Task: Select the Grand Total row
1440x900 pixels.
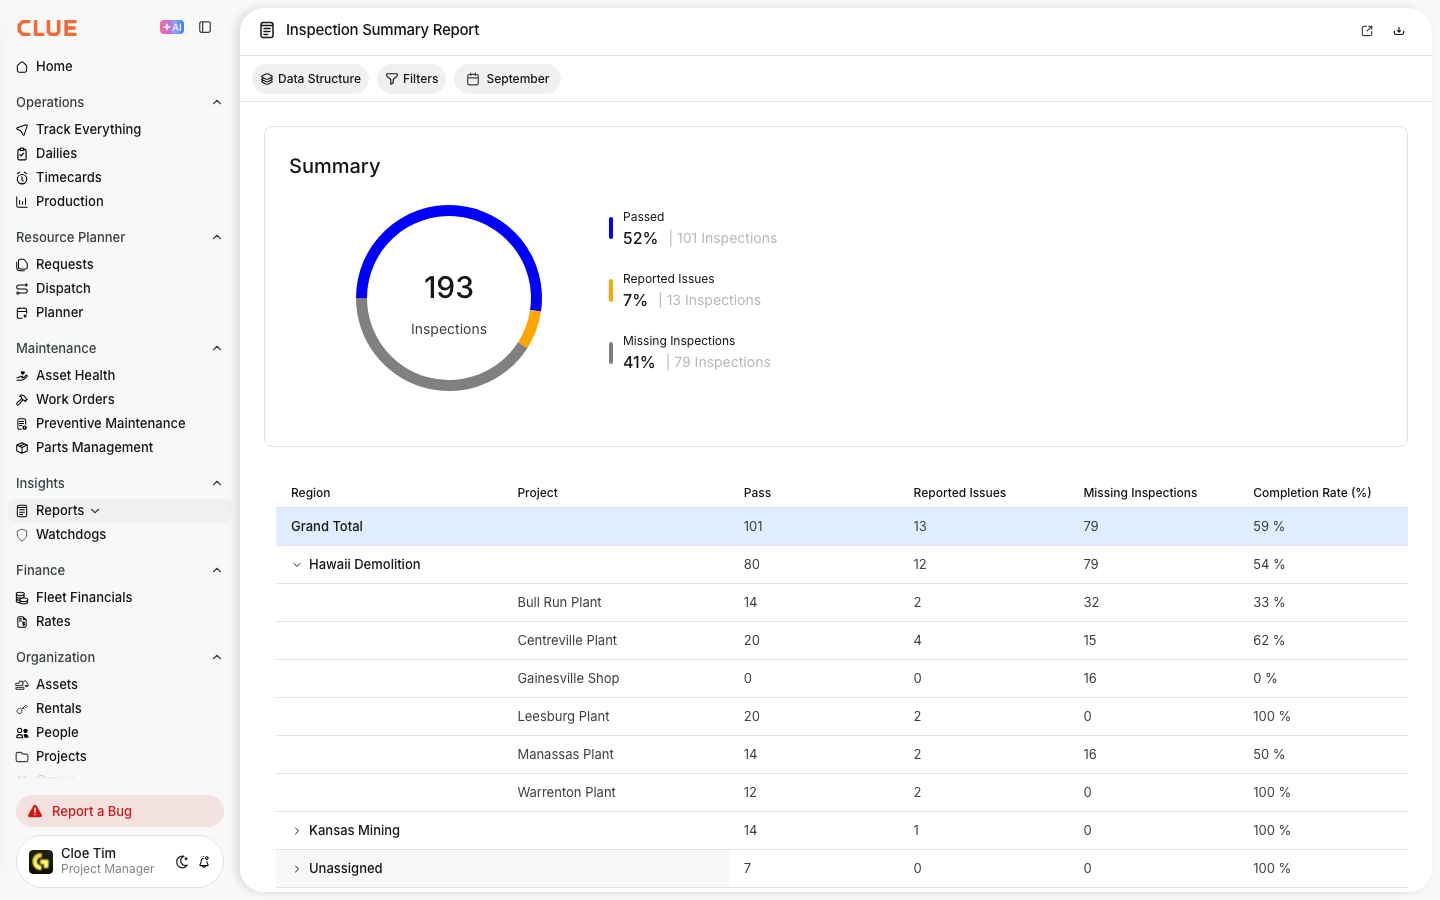Action: pyautogui.click(x=842, y=526)
